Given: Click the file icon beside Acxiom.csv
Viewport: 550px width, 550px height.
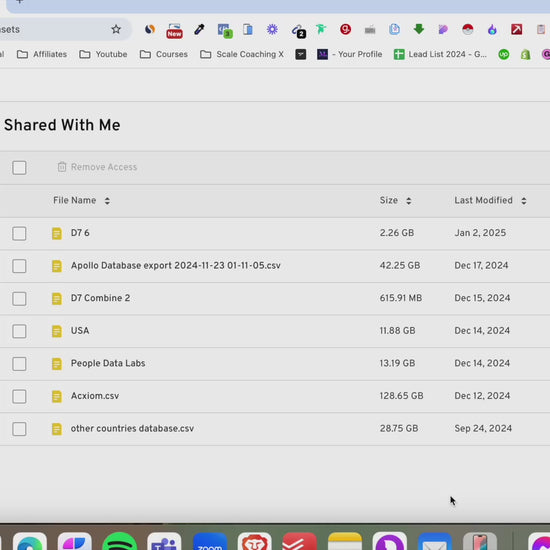Looking at the screenshot, I should (x=57, y=396).
